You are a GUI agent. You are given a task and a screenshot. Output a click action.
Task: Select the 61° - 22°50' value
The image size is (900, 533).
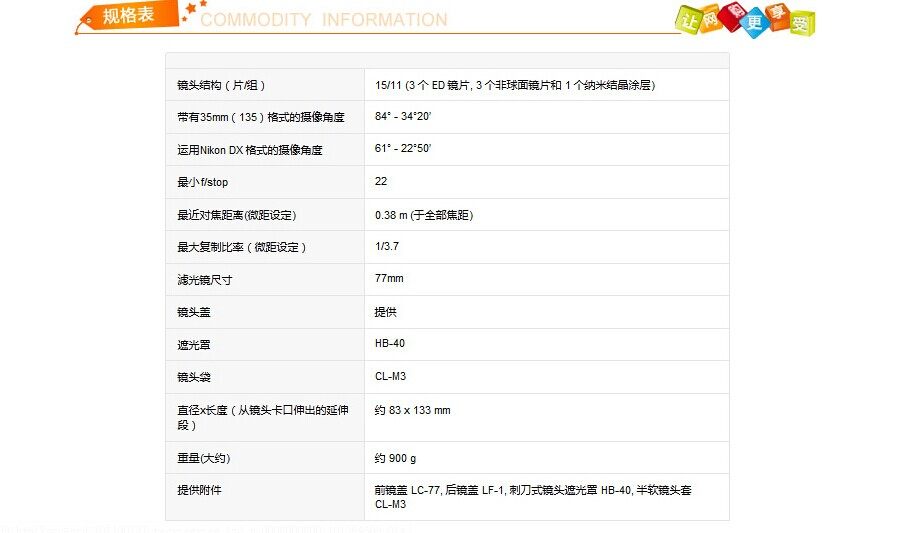click(403, 149)
